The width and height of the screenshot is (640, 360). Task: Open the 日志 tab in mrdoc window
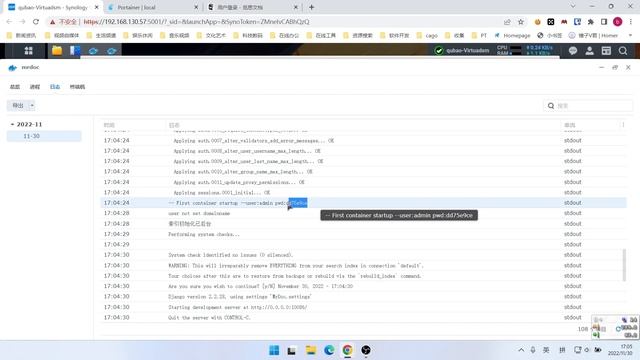pyautogui.click(x=55, y=87)
